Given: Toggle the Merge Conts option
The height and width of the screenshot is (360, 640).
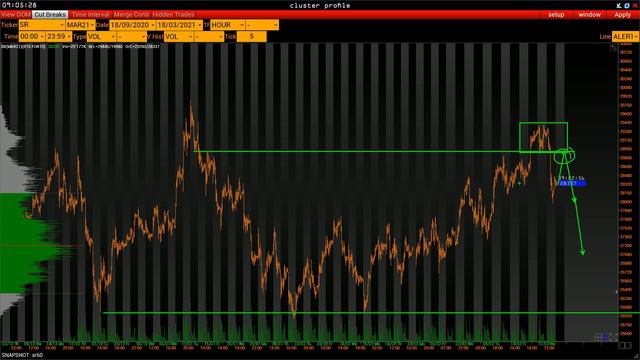Looking at the screenshot, I should (131, 15).
